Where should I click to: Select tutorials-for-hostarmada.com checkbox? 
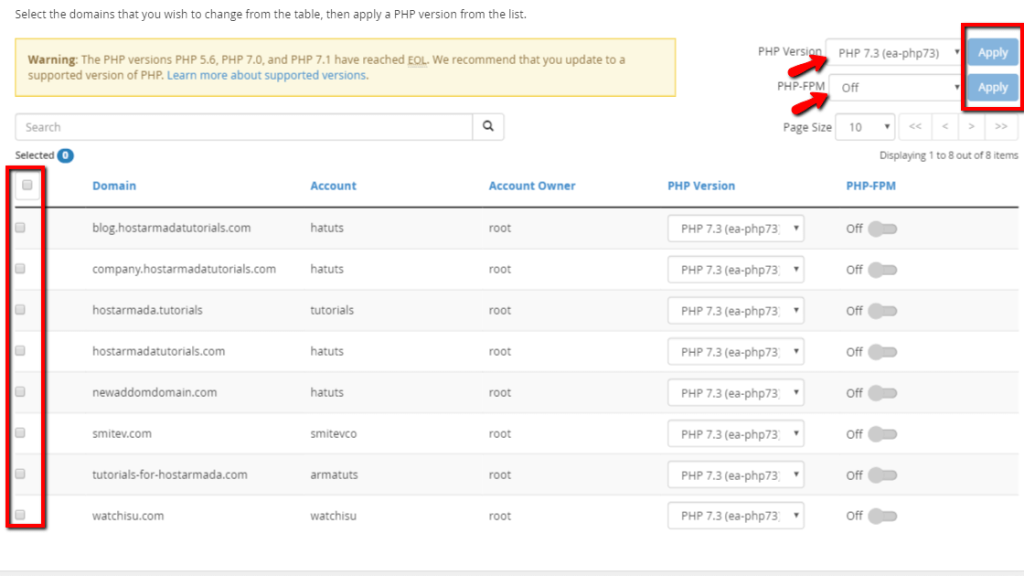(x=20, y=474)
